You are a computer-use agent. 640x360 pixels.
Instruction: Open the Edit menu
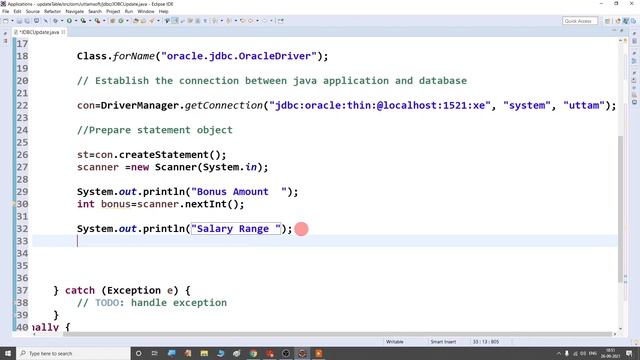click(x=17, y=11)
